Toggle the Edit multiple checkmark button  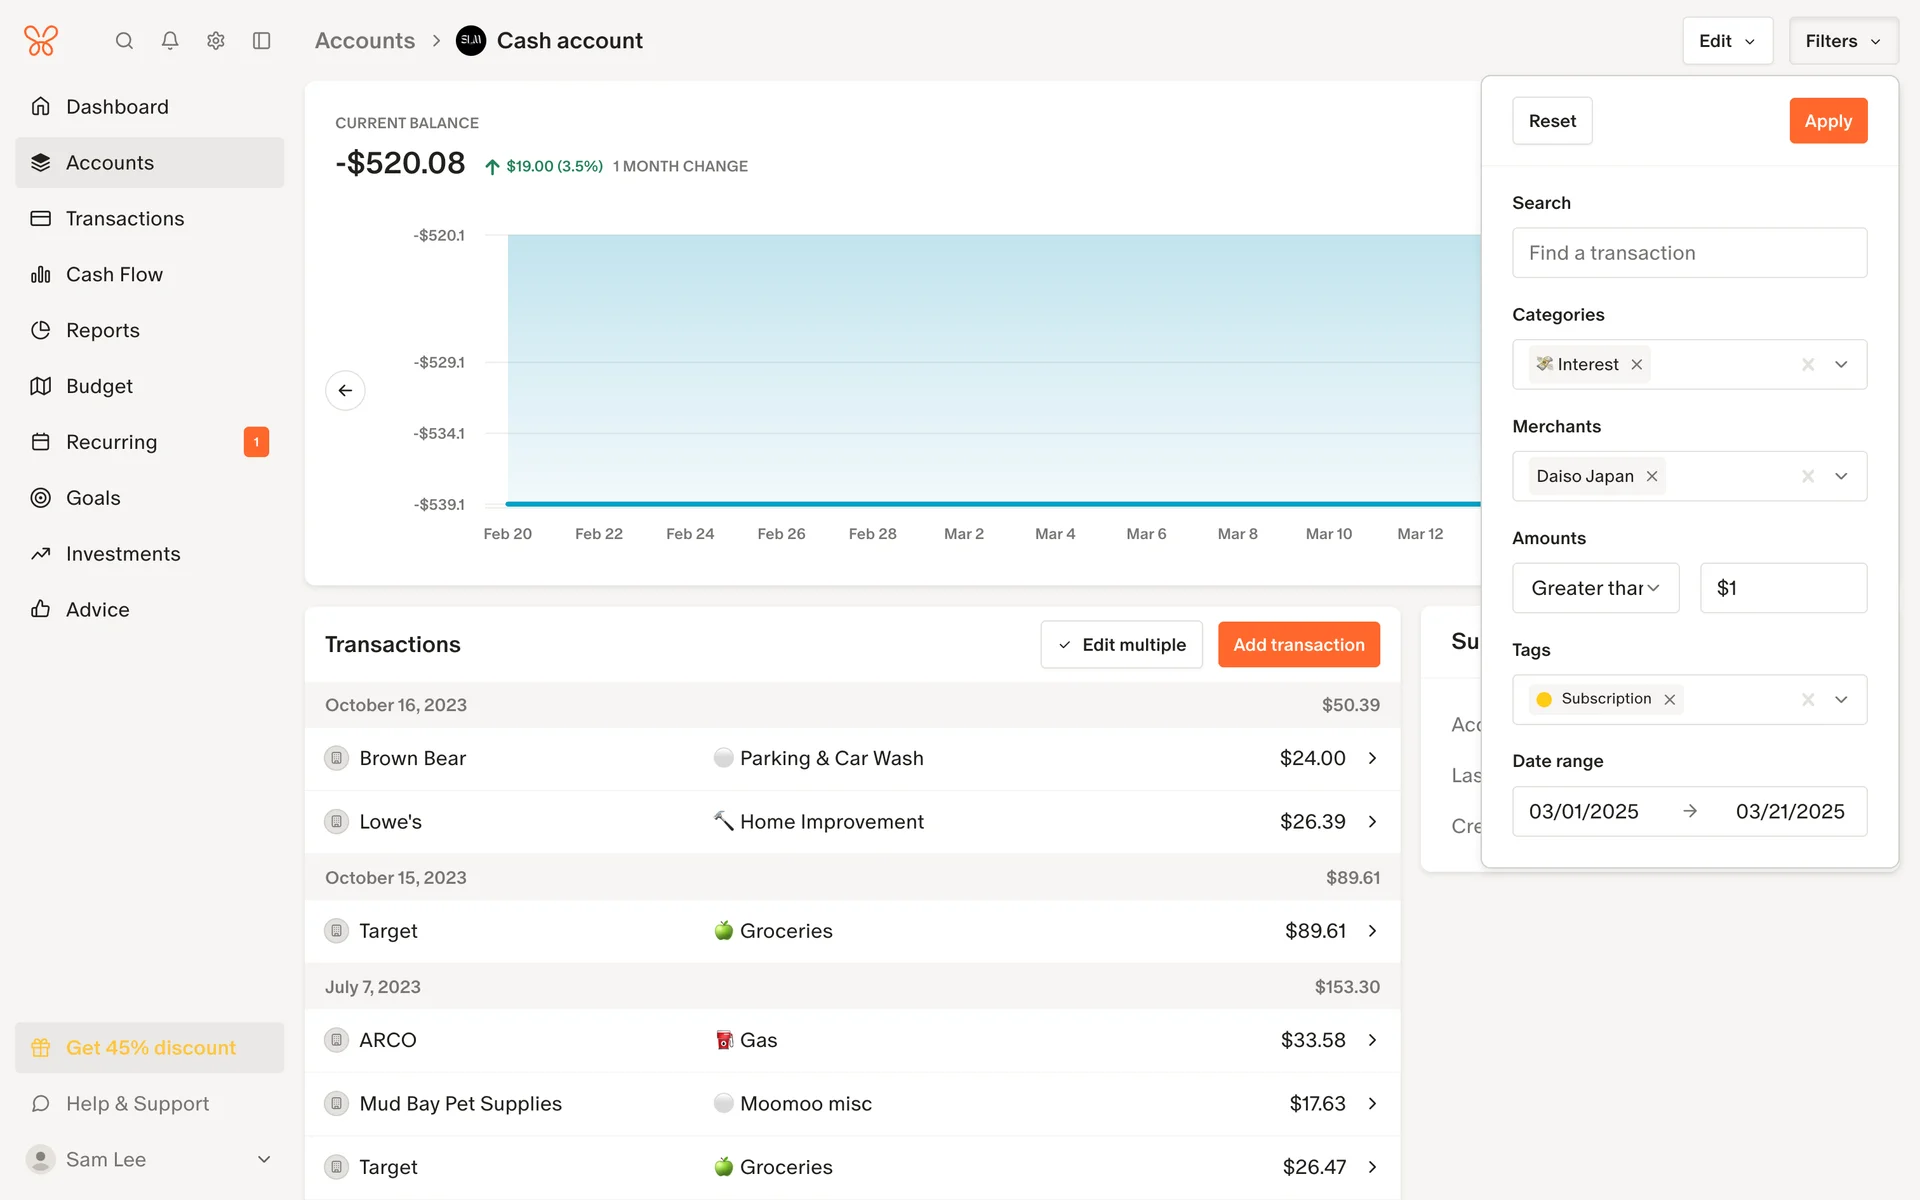pyautogui.click(x=1121, y=645)
